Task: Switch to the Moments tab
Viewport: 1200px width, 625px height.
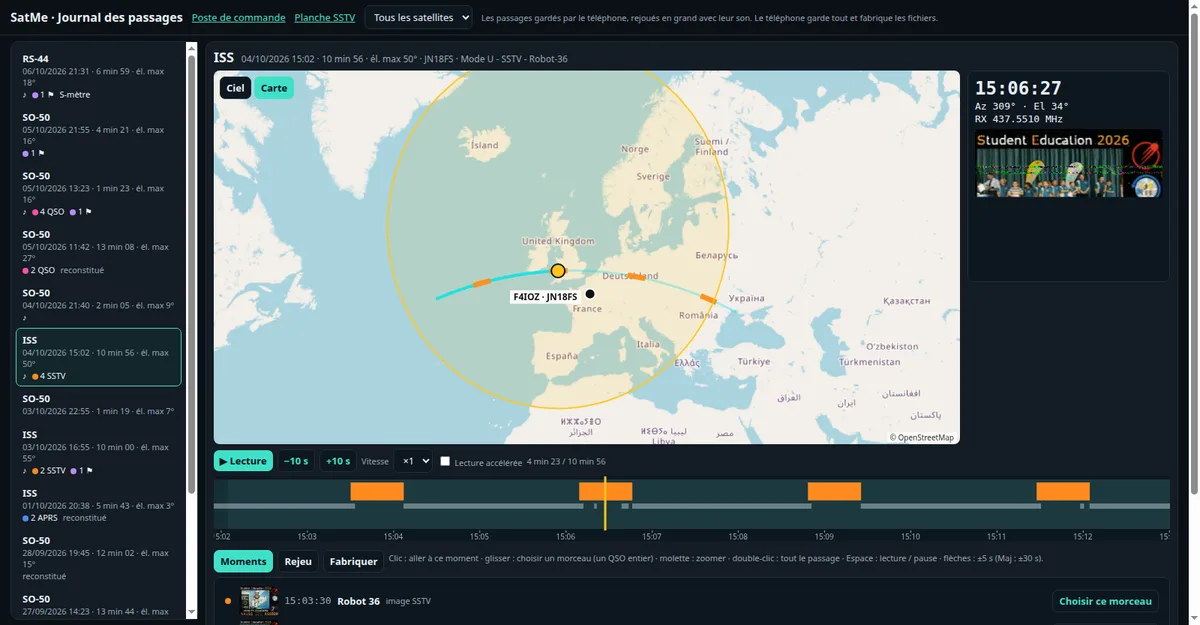Action: (243, 561)
